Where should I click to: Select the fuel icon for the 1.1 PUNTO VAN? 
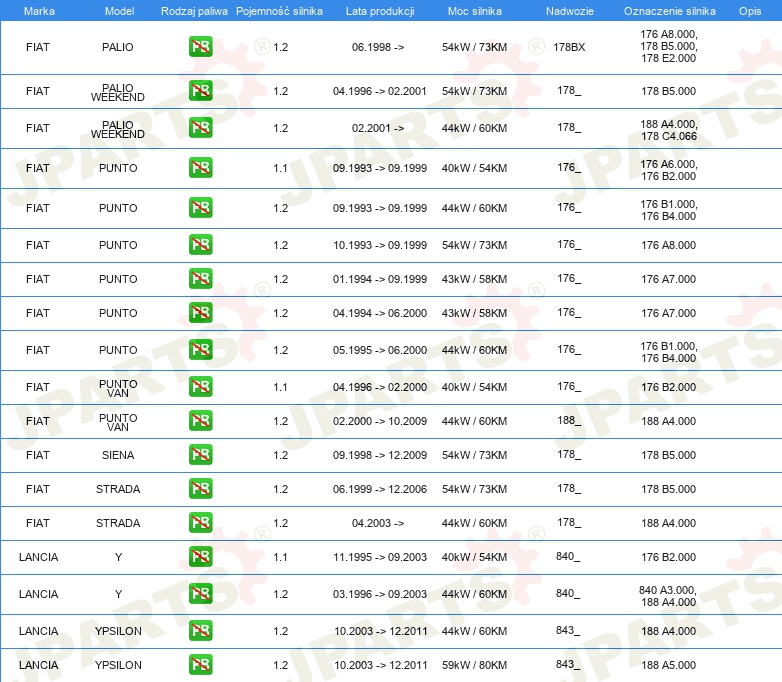(x=200, y=387)
